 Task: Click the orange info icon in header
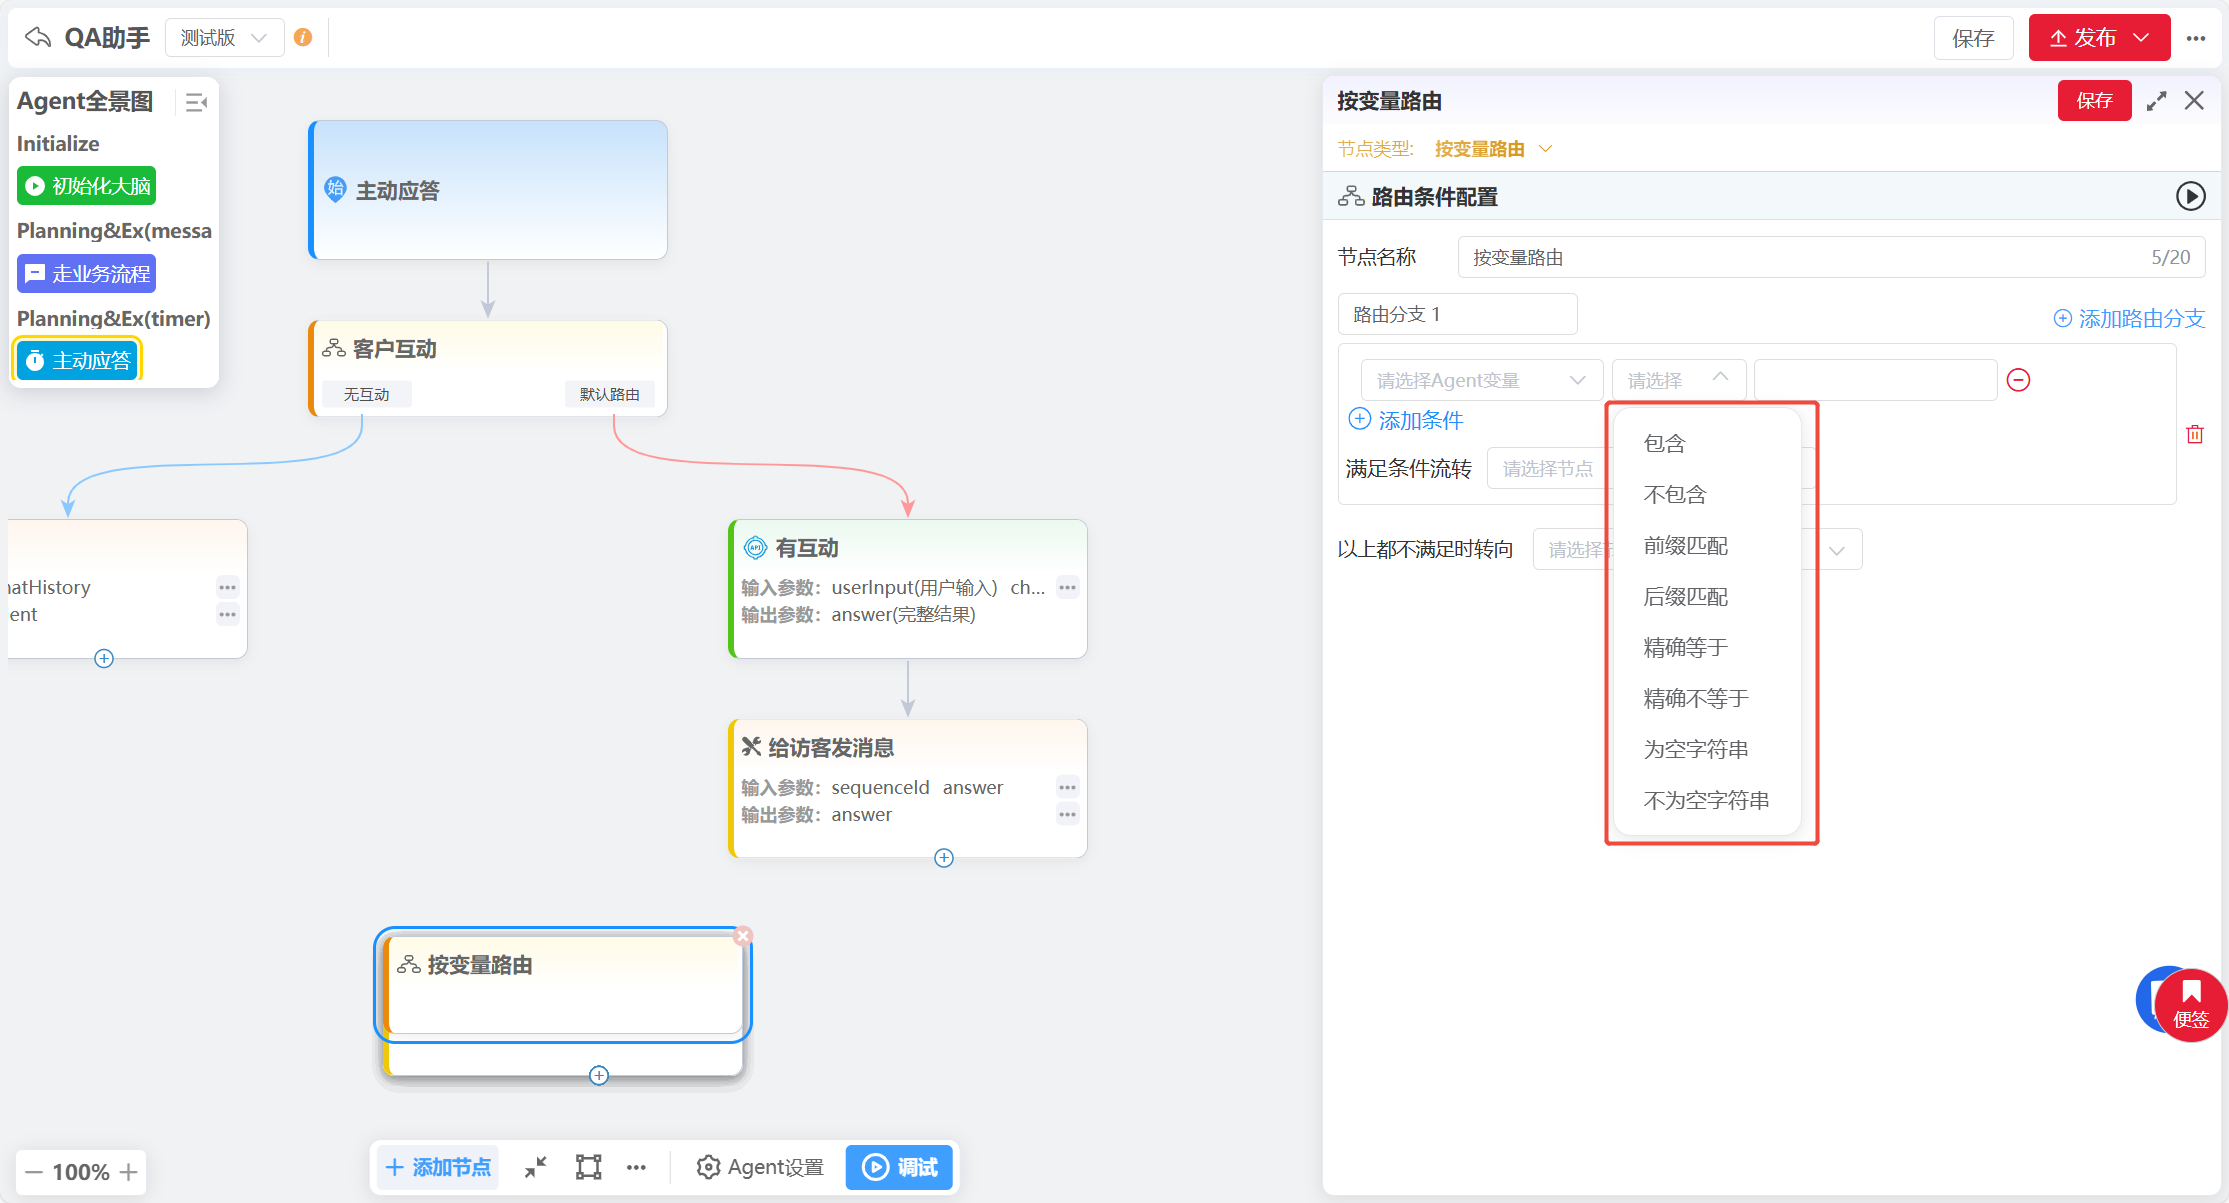click(x=303, y=38)
